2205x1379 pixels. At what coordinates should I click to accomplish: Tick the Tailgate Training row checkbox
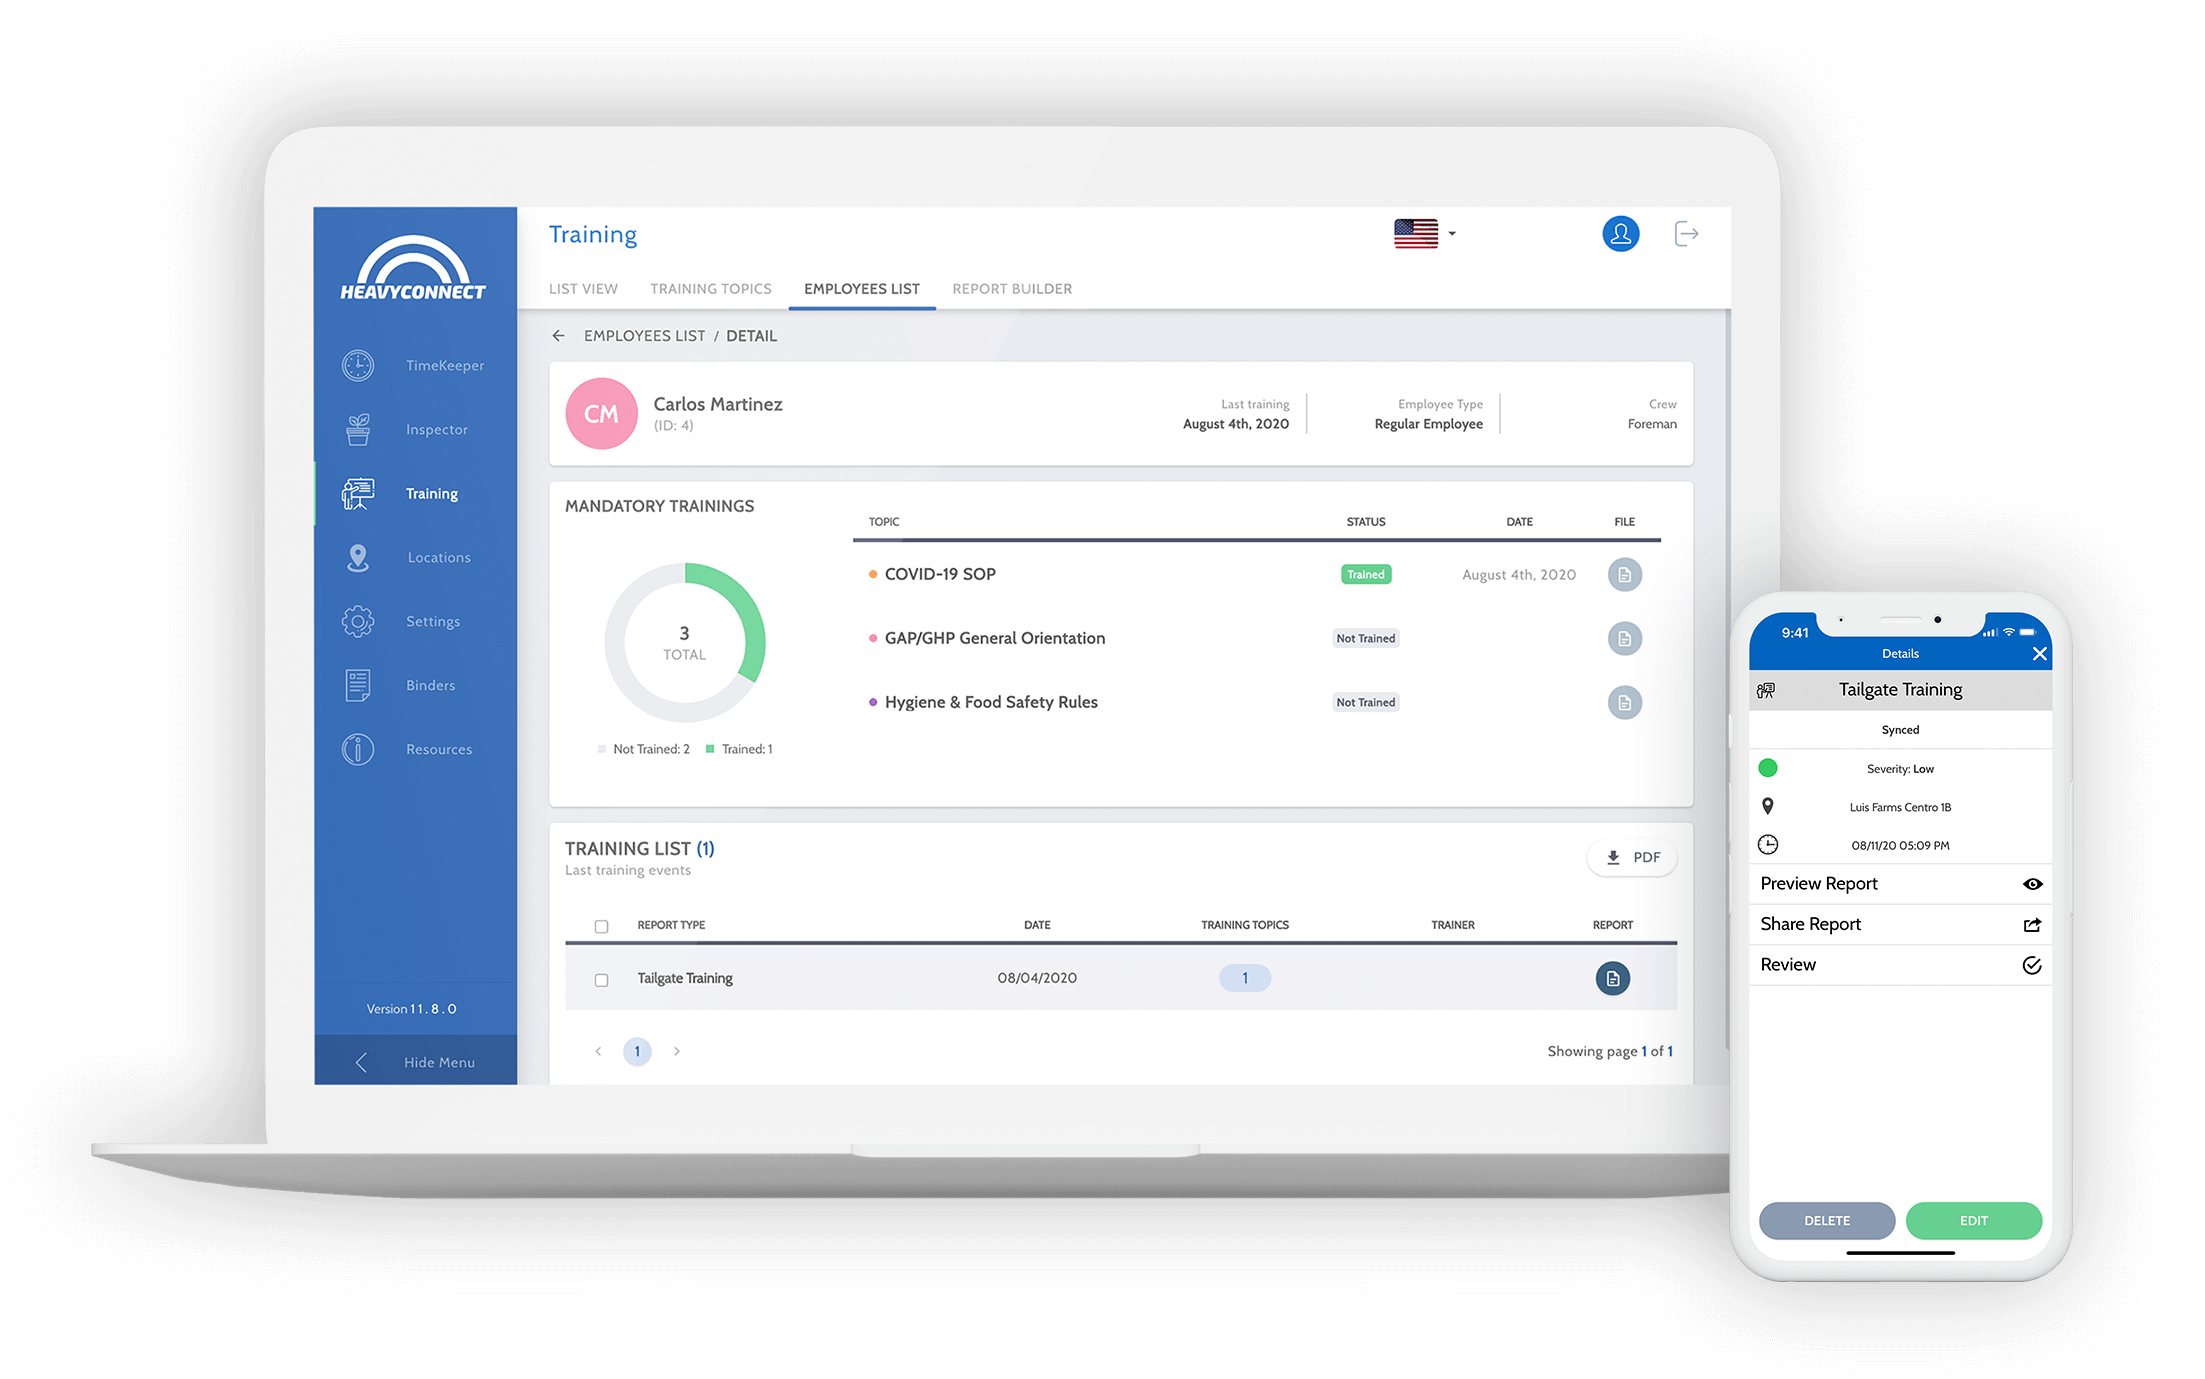pos(601,980)
